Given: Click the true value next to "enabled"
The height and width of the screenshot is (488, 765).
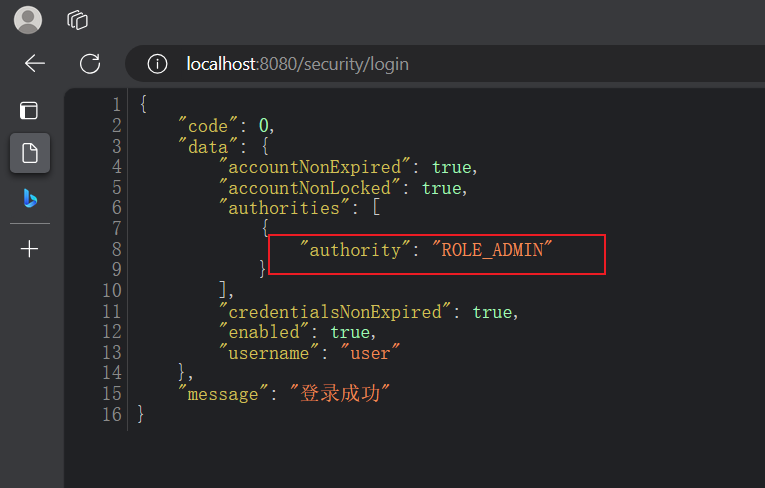Looking at the screenshot, I should pyautogui.click(x=350, y=332).
